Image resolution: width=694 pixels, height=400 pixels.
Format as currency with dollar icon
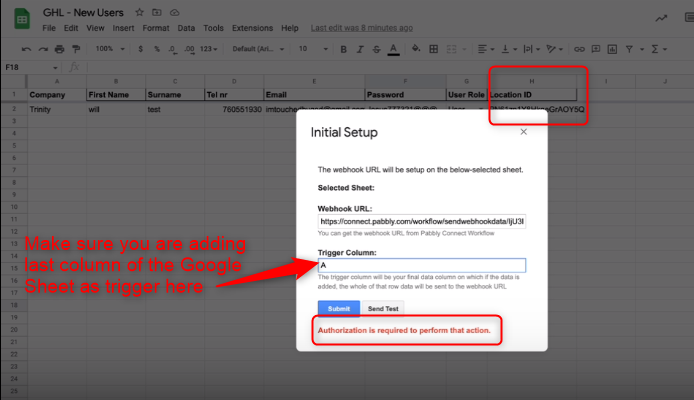pos(140,49)
